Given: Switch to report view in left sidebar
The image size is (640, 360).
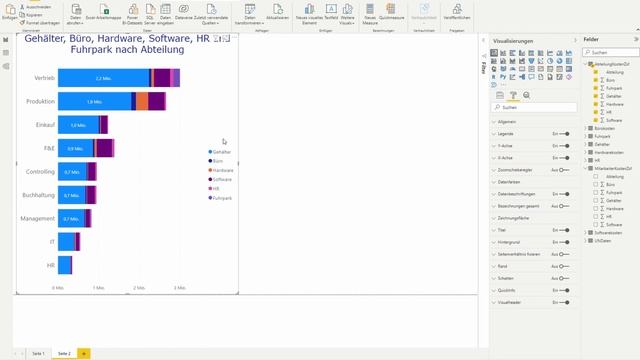Looking at the screenshot, I should (x=6, y=40).
